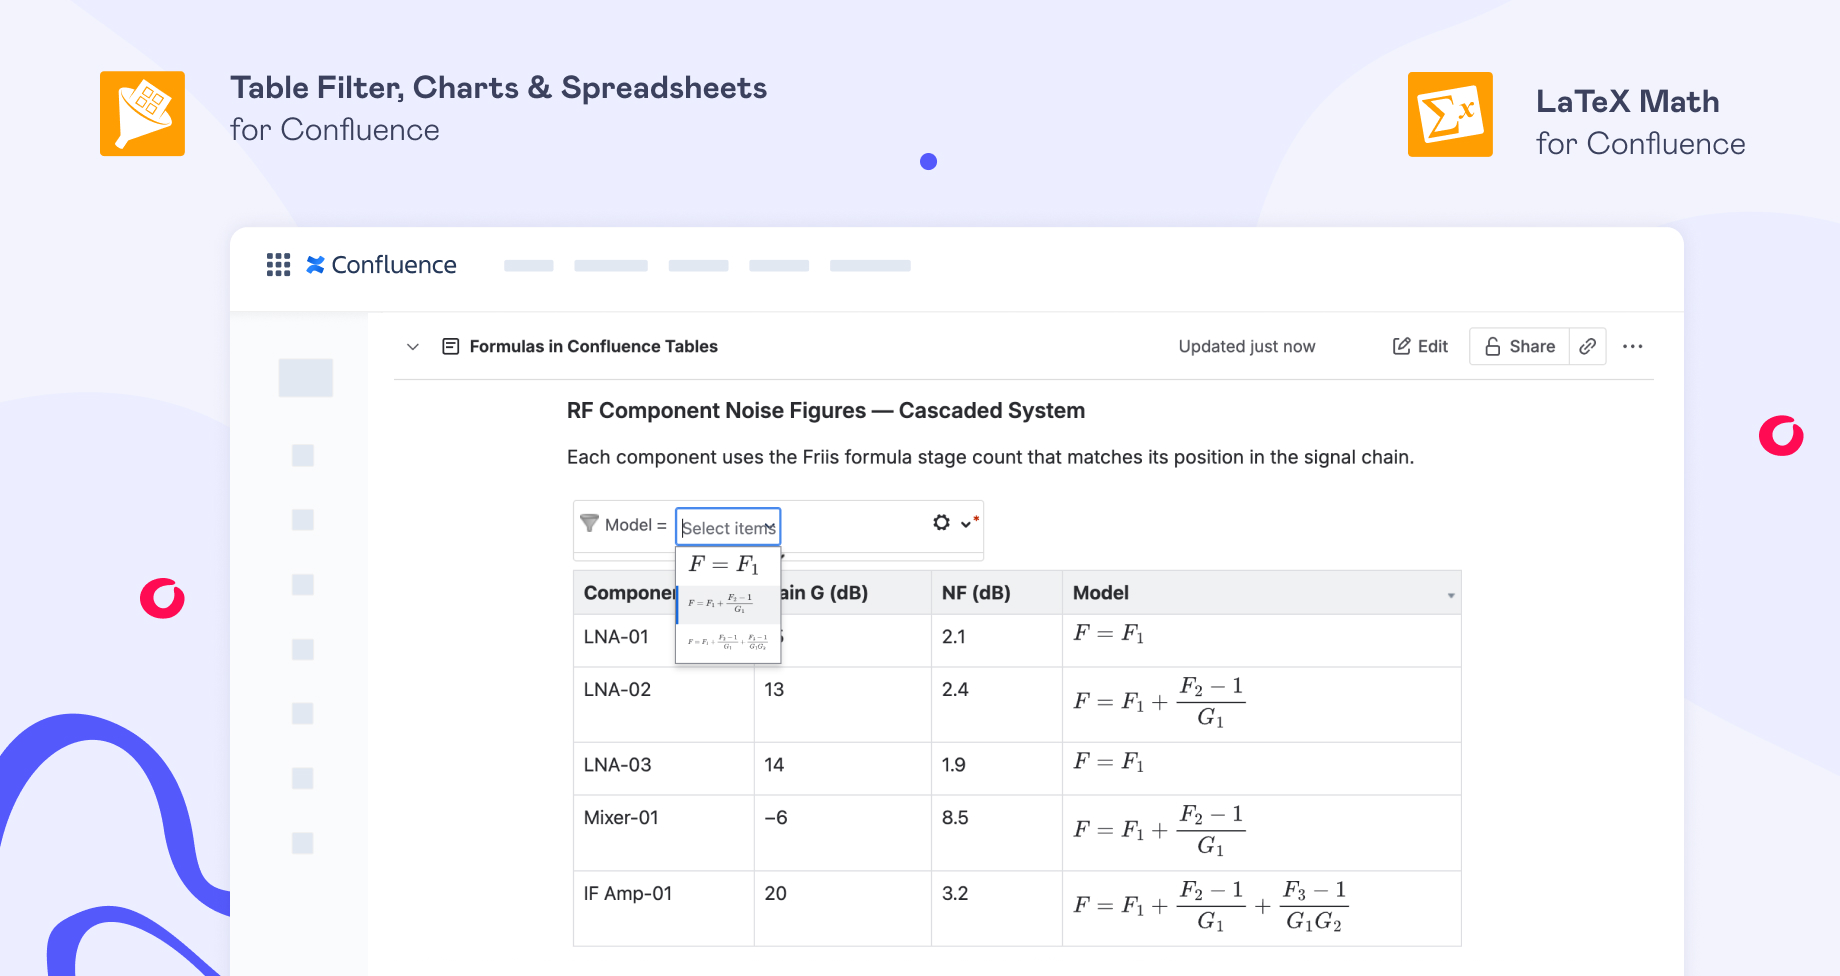1840x976 pixels.
Task: Collapse the sidebar chevron beside page title
Action: coord(413,347)
